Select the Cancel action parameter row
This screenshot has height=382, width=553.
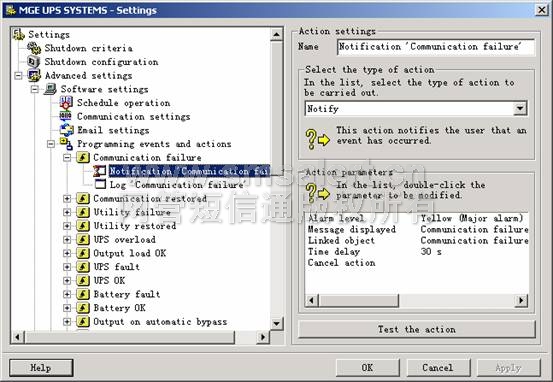(417, 263)
